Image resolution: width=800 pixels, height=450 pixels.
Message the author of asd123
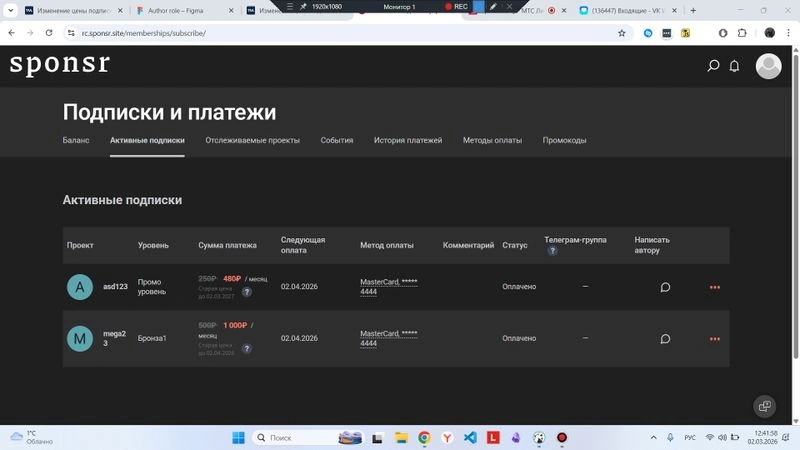(665, 287)
